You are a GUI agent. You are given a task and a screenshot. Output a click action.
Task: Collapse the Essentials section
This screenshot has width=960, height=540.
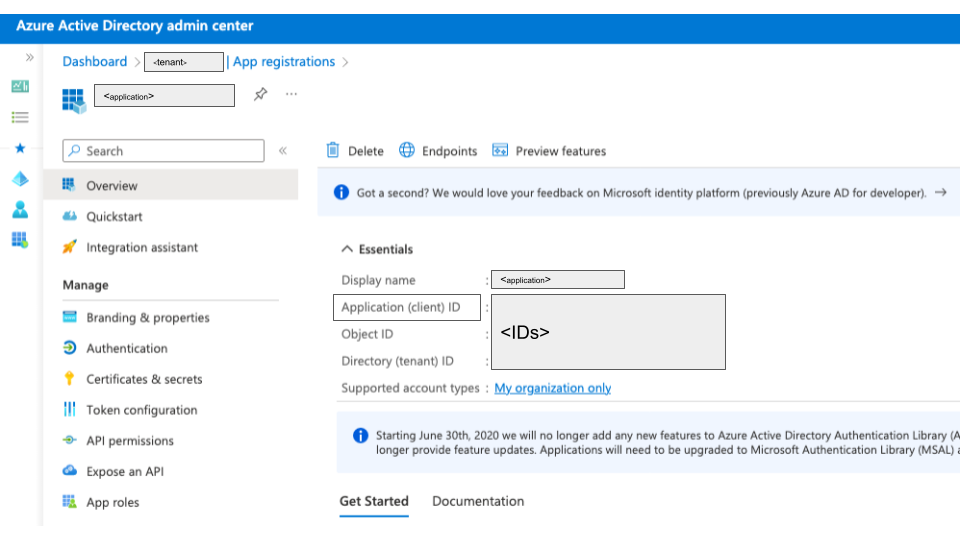348,249
